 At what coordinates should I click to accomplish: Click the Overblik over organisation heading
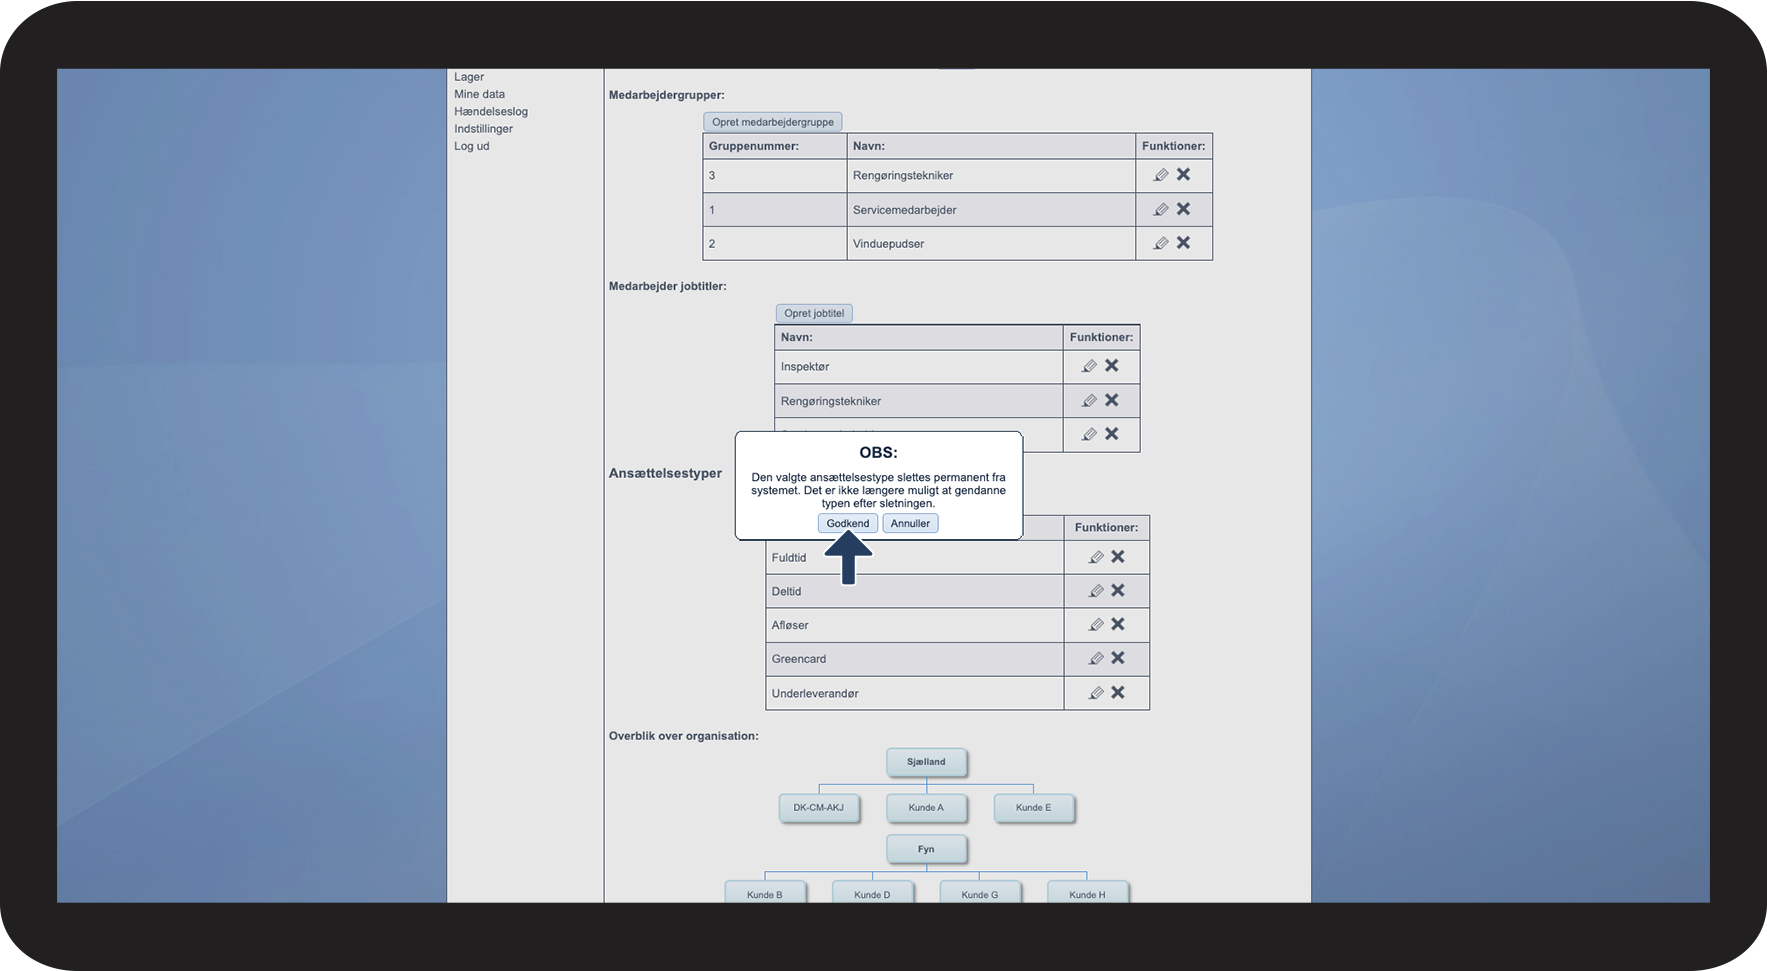(684, 736)
